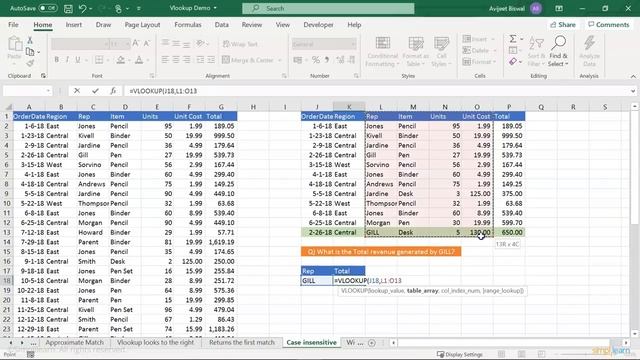Screen dimensions: 640x360
Task: Open the File menu
Action: [x=13, y=25]
